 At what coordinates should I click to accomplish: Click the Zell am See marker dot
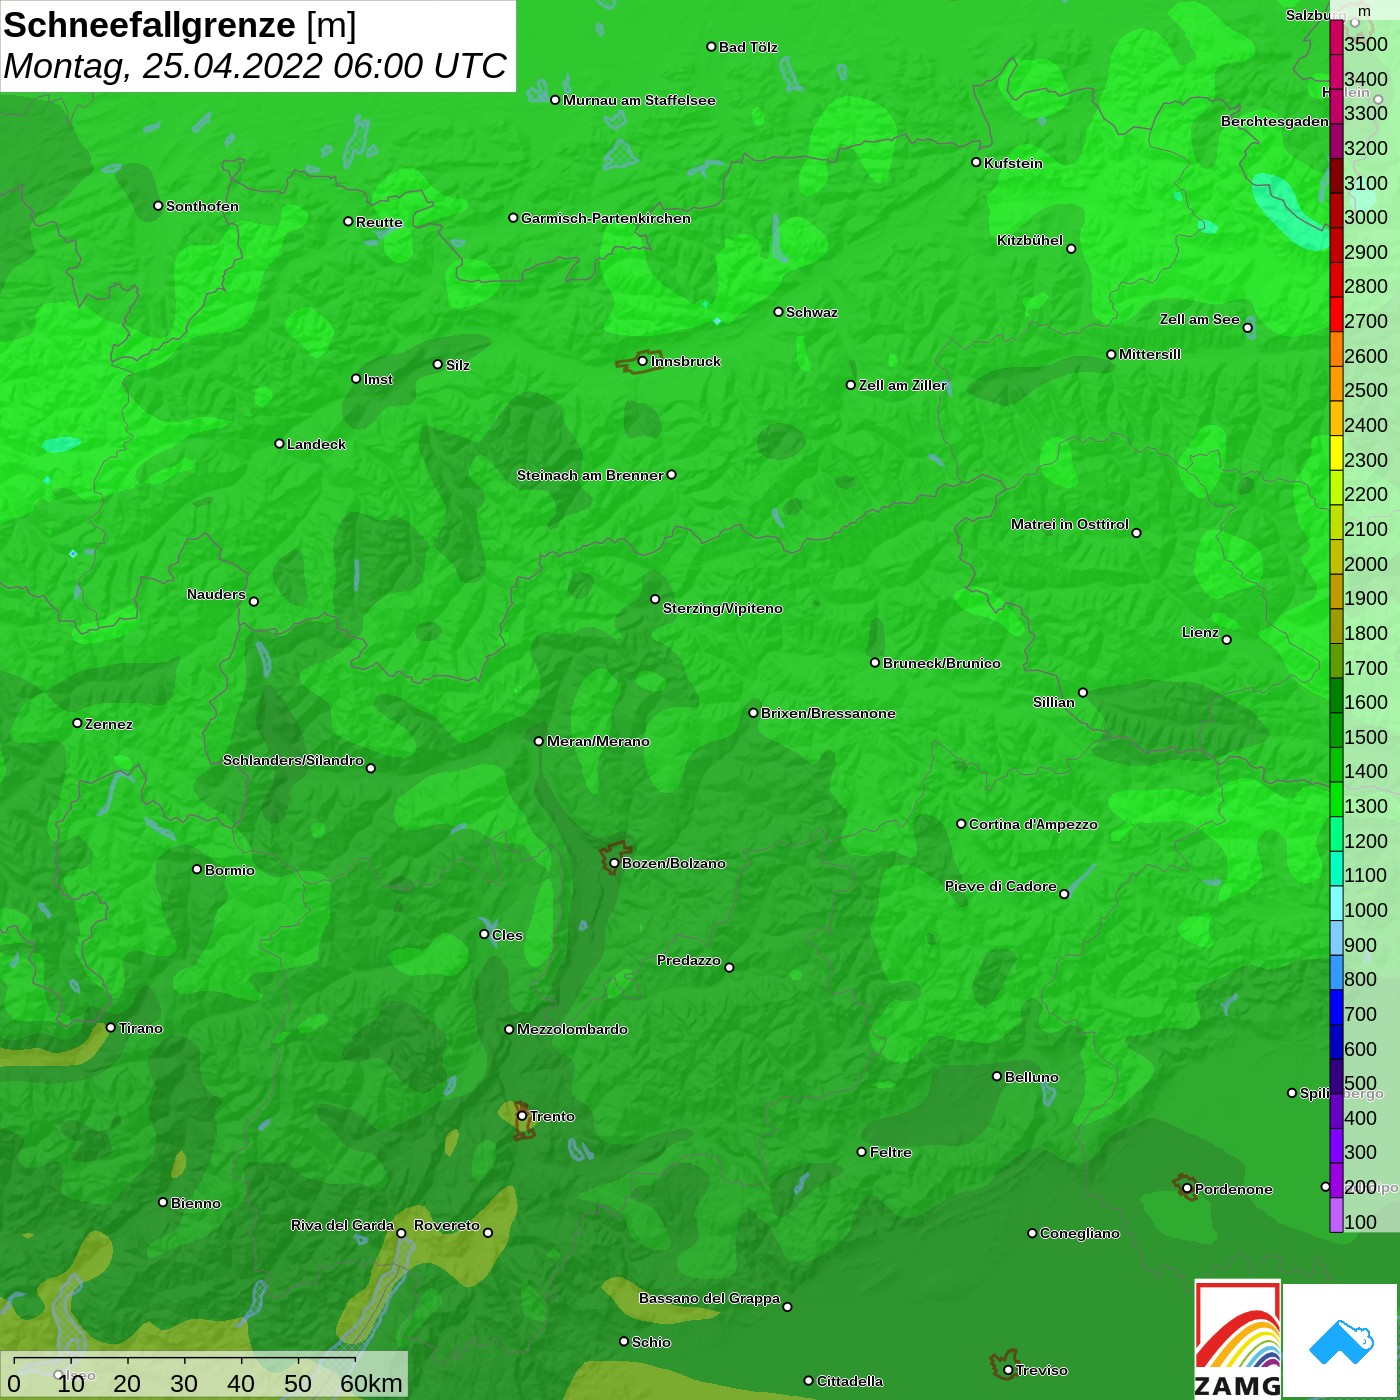point(1247,328)
